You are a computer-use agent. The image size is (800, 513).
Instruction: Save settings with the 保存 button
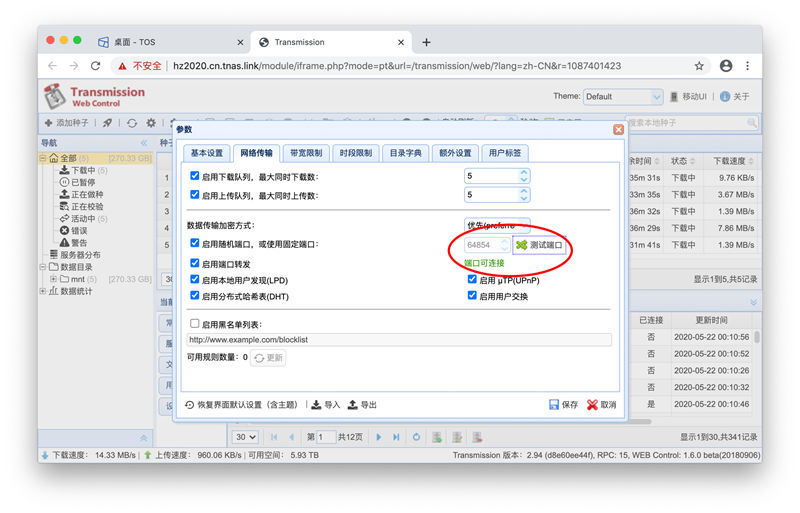click(x=564, y=405)
